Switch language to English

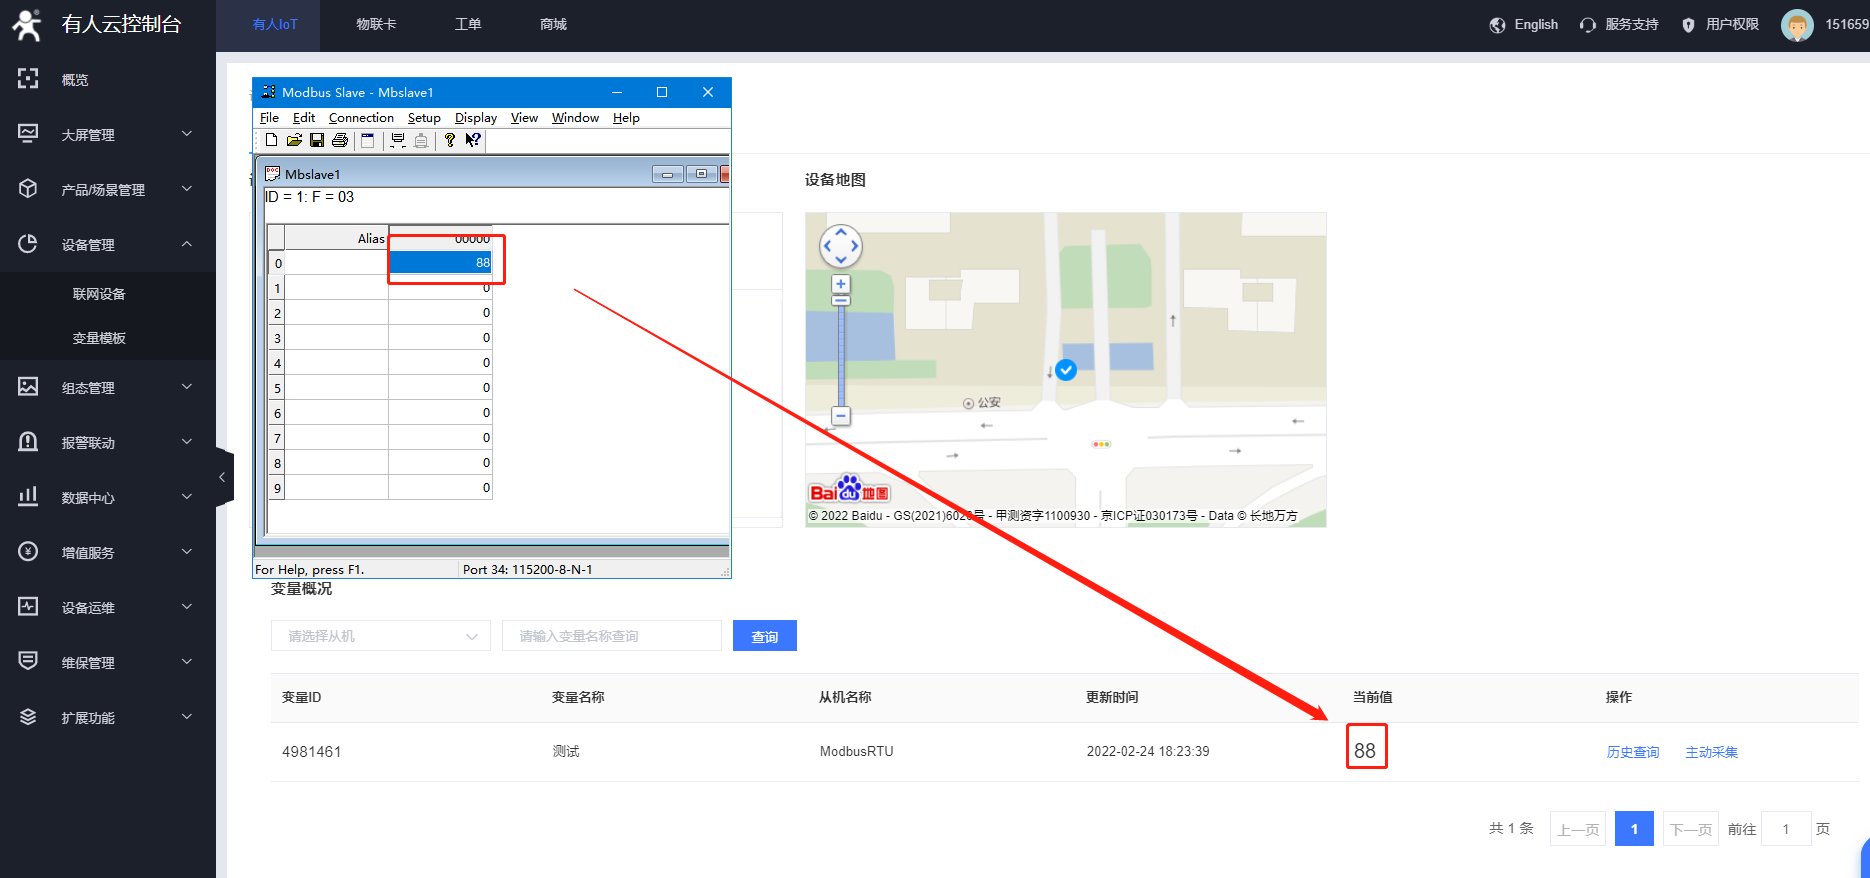(1524, 25)
